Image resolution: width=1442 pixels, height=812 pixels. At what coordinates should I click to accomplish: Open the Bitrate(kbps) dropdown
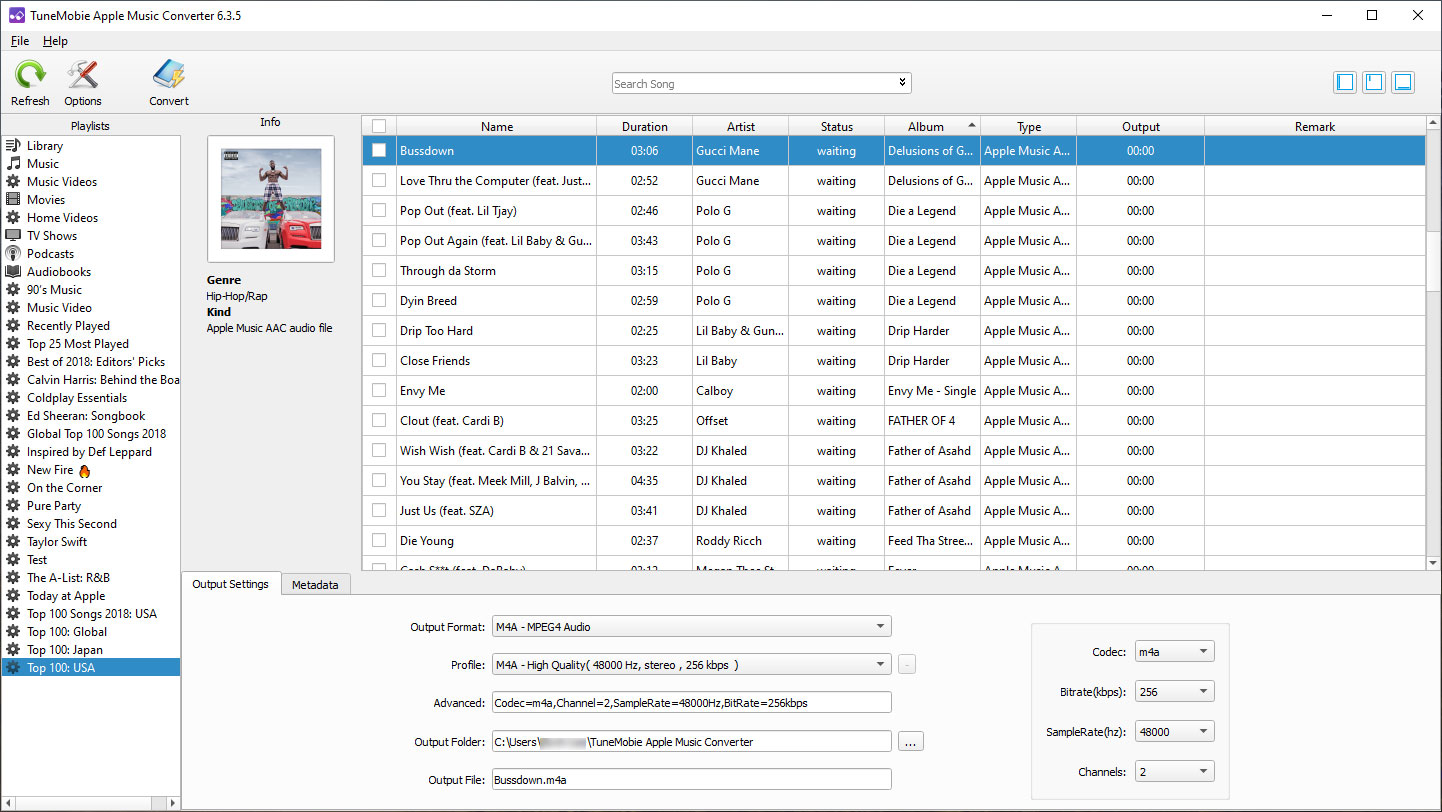pos(1174,692)
